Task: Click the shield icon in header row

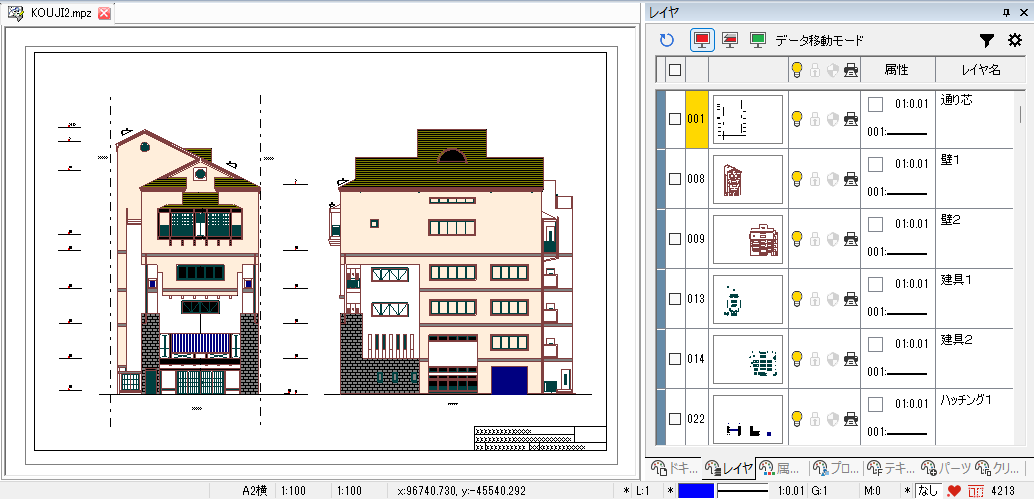Action: coord(833,69)
